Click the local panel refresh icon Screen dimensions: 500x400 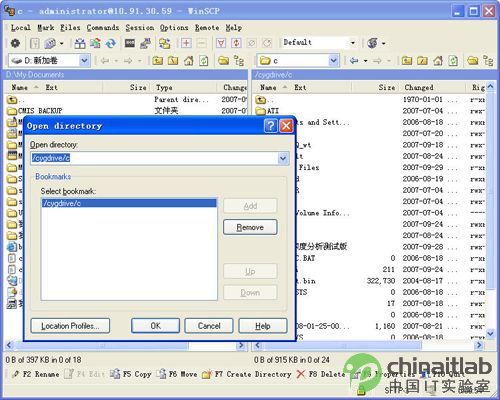[x=204, y=61]
